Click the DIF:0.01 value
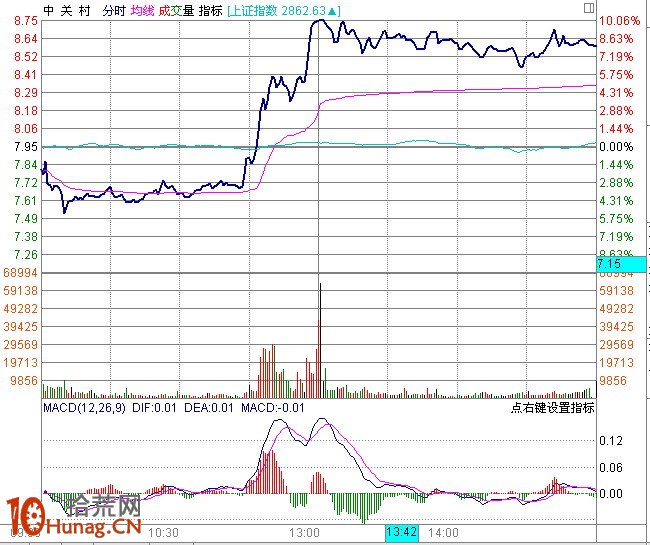 pos(154,407)
